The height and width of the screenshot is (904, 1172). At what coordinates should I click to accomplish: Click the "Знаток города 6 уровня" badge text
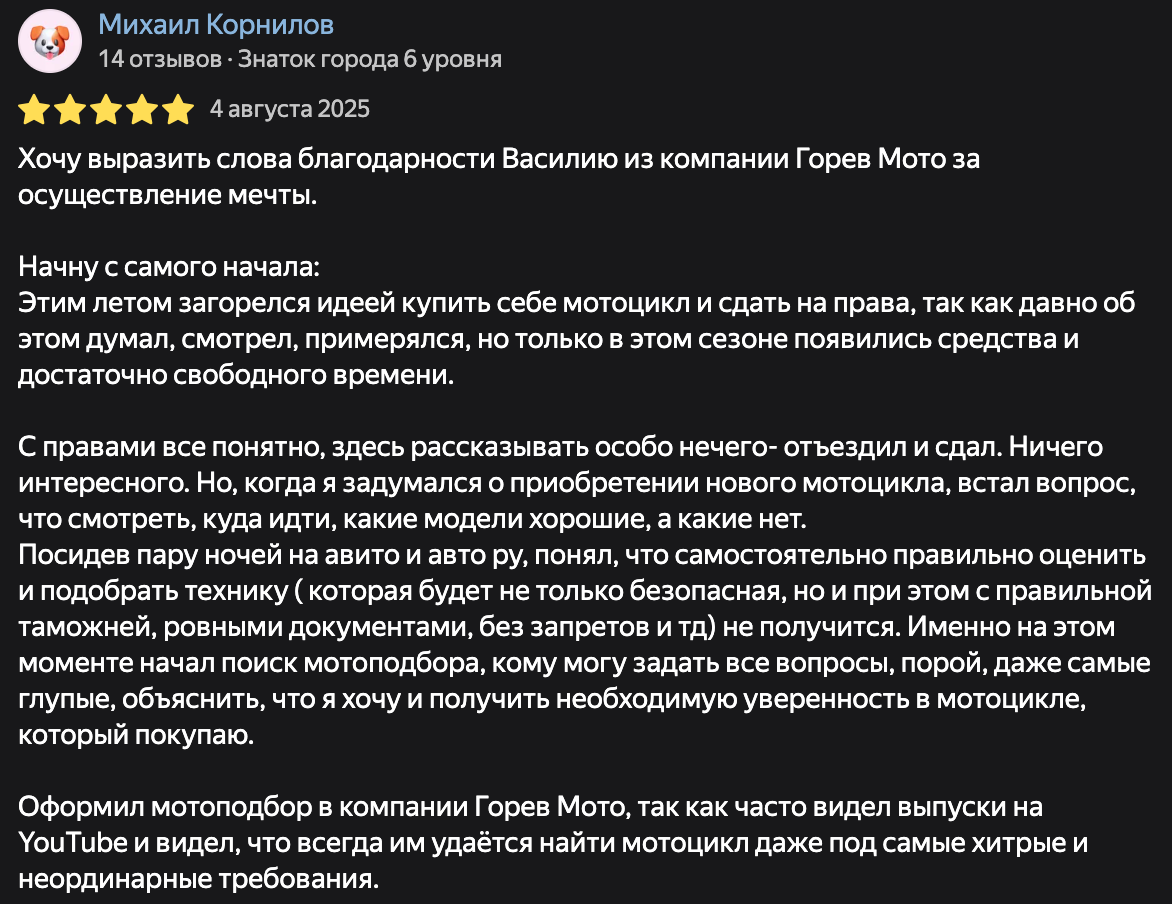370,59
